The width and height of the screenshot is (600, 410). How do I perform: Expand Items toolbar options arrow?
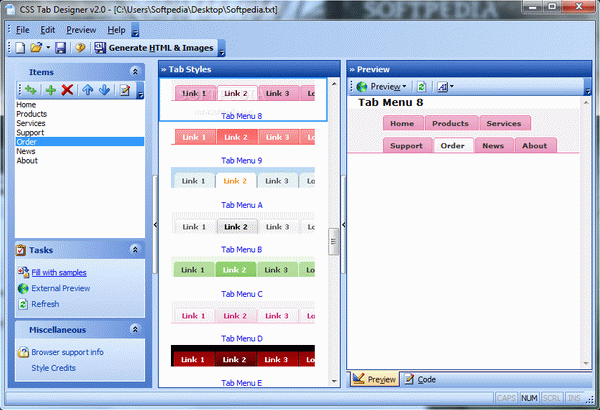(x=140, y=91)
